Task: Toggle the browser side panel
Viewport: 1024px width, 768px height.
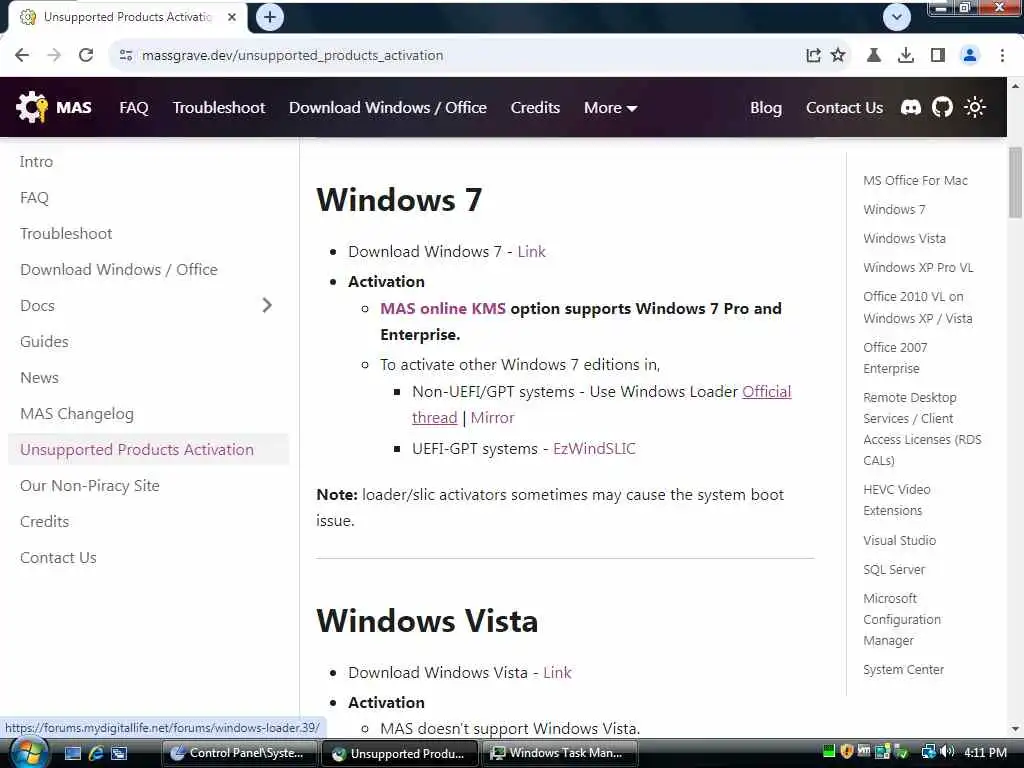Action: click(x=938, y=56)
